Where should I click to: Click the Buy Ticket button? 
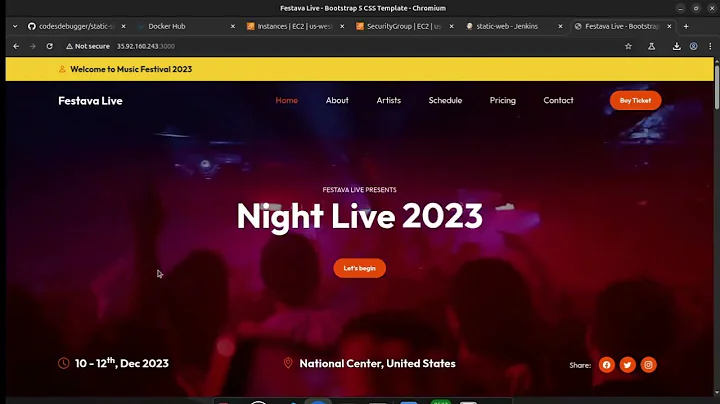(x=636, y=101)
